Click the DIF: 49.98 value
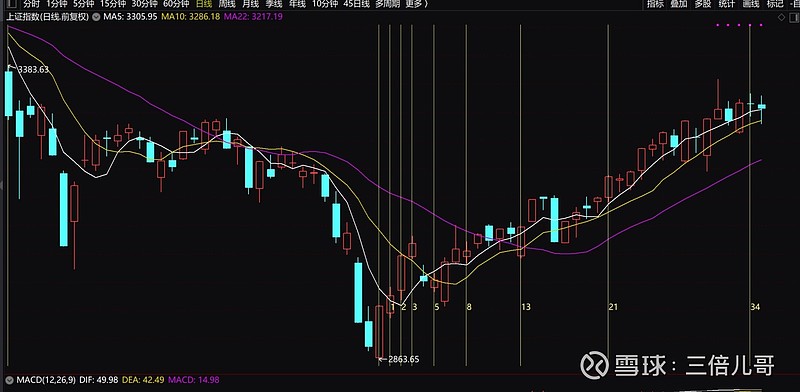The width and height of the screenshot is (800, 392). (99, 380)
